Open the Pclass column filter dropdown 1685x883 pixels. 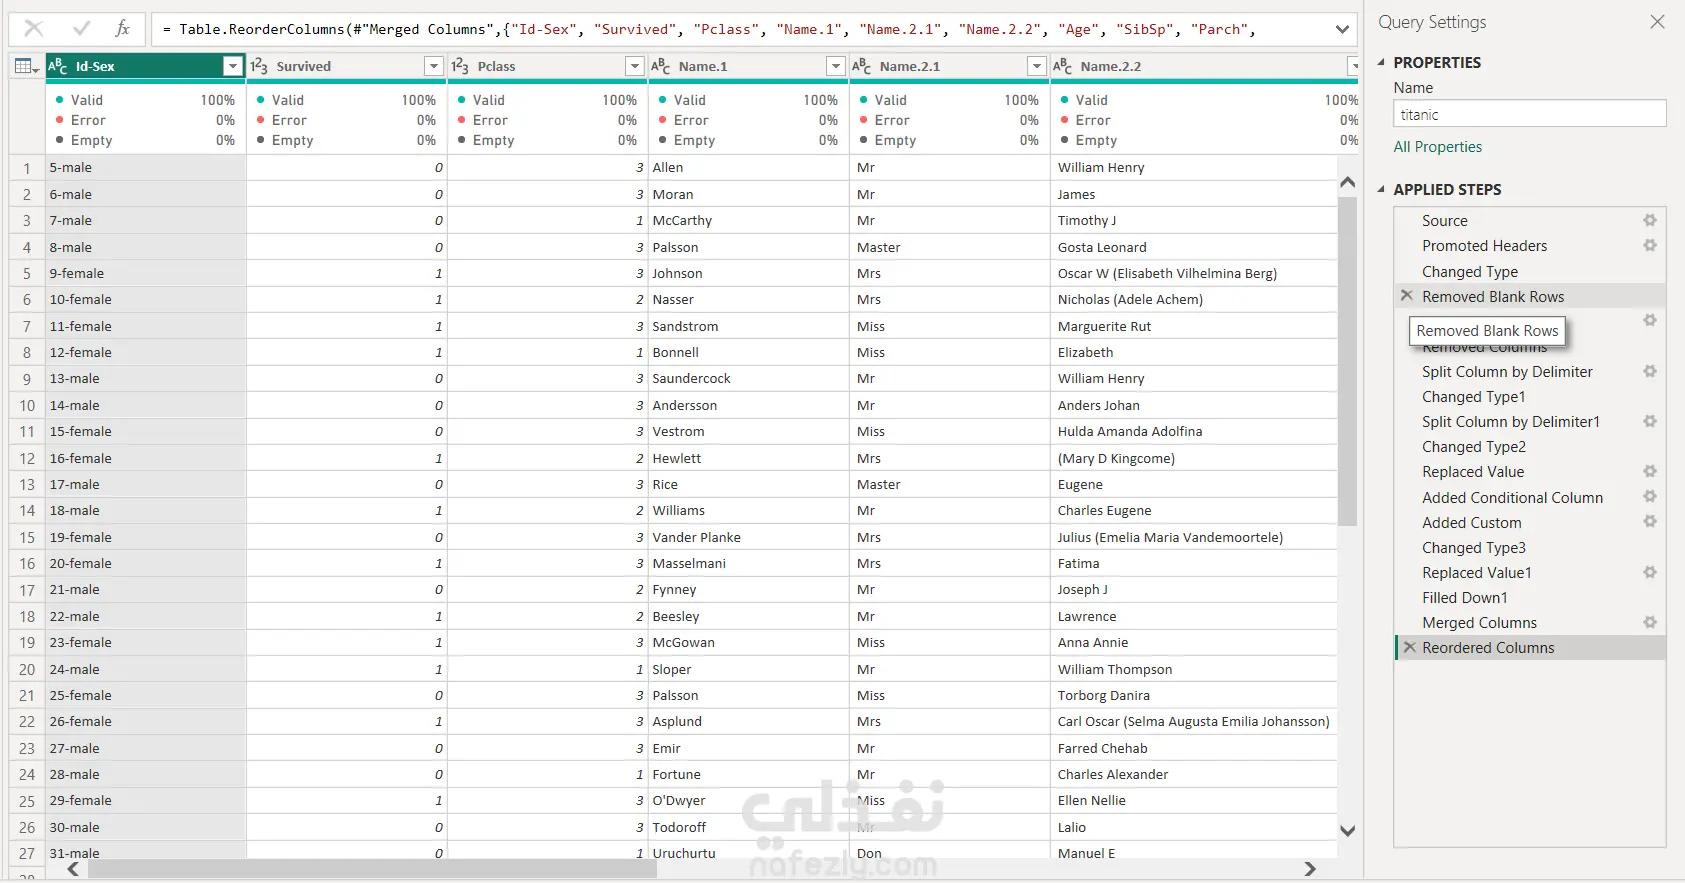(x=634, y=66)
